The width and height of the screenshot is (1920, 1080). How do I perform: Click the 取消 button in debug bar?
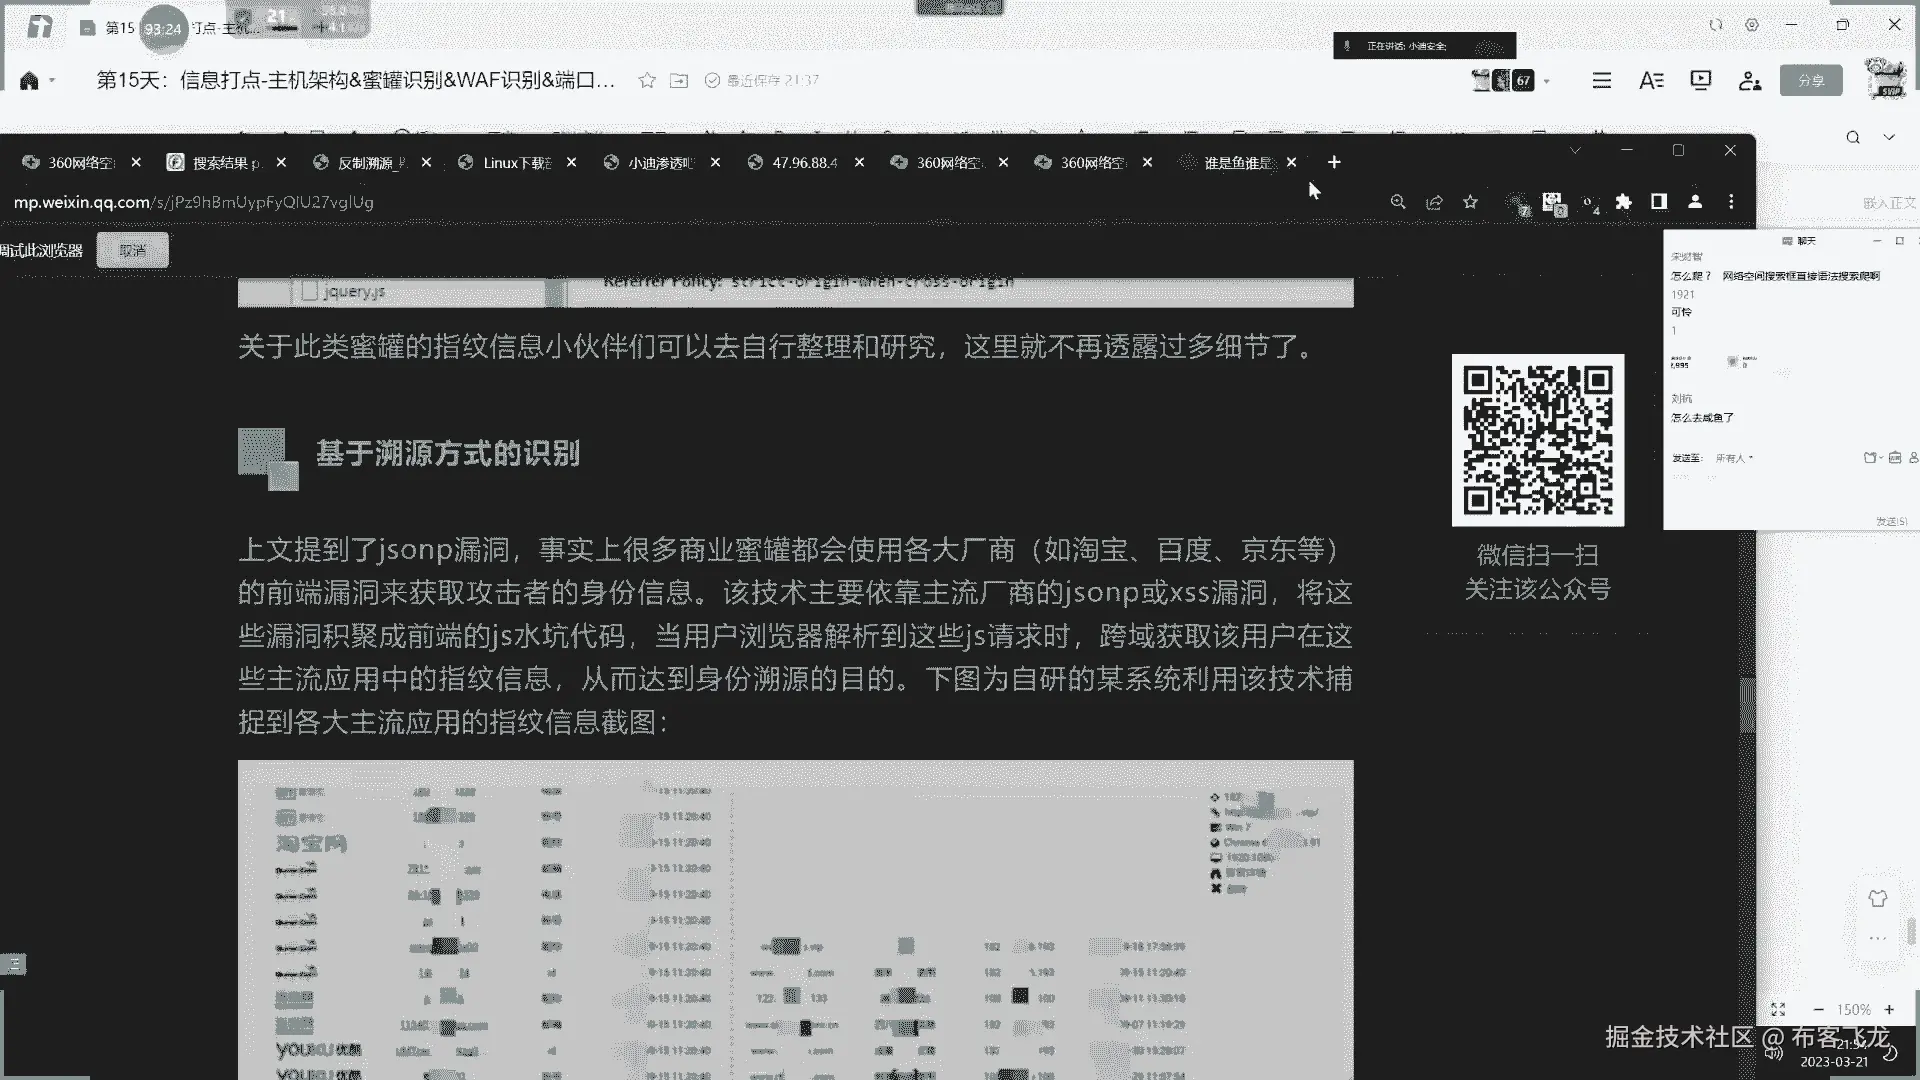[133, 250]
